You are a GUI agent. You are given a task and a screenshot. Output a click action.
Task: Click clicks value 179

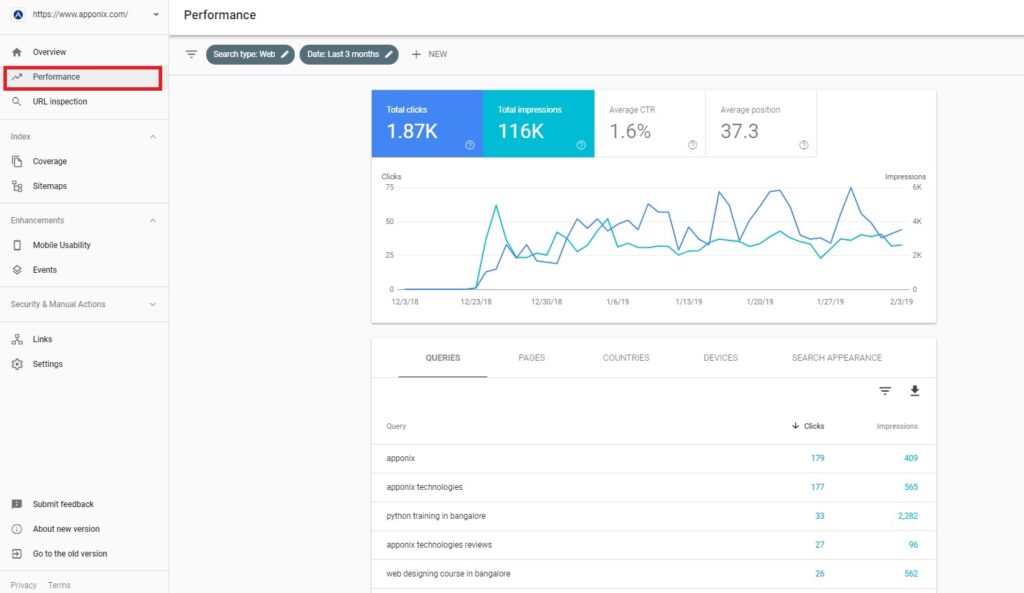[817, 458]
